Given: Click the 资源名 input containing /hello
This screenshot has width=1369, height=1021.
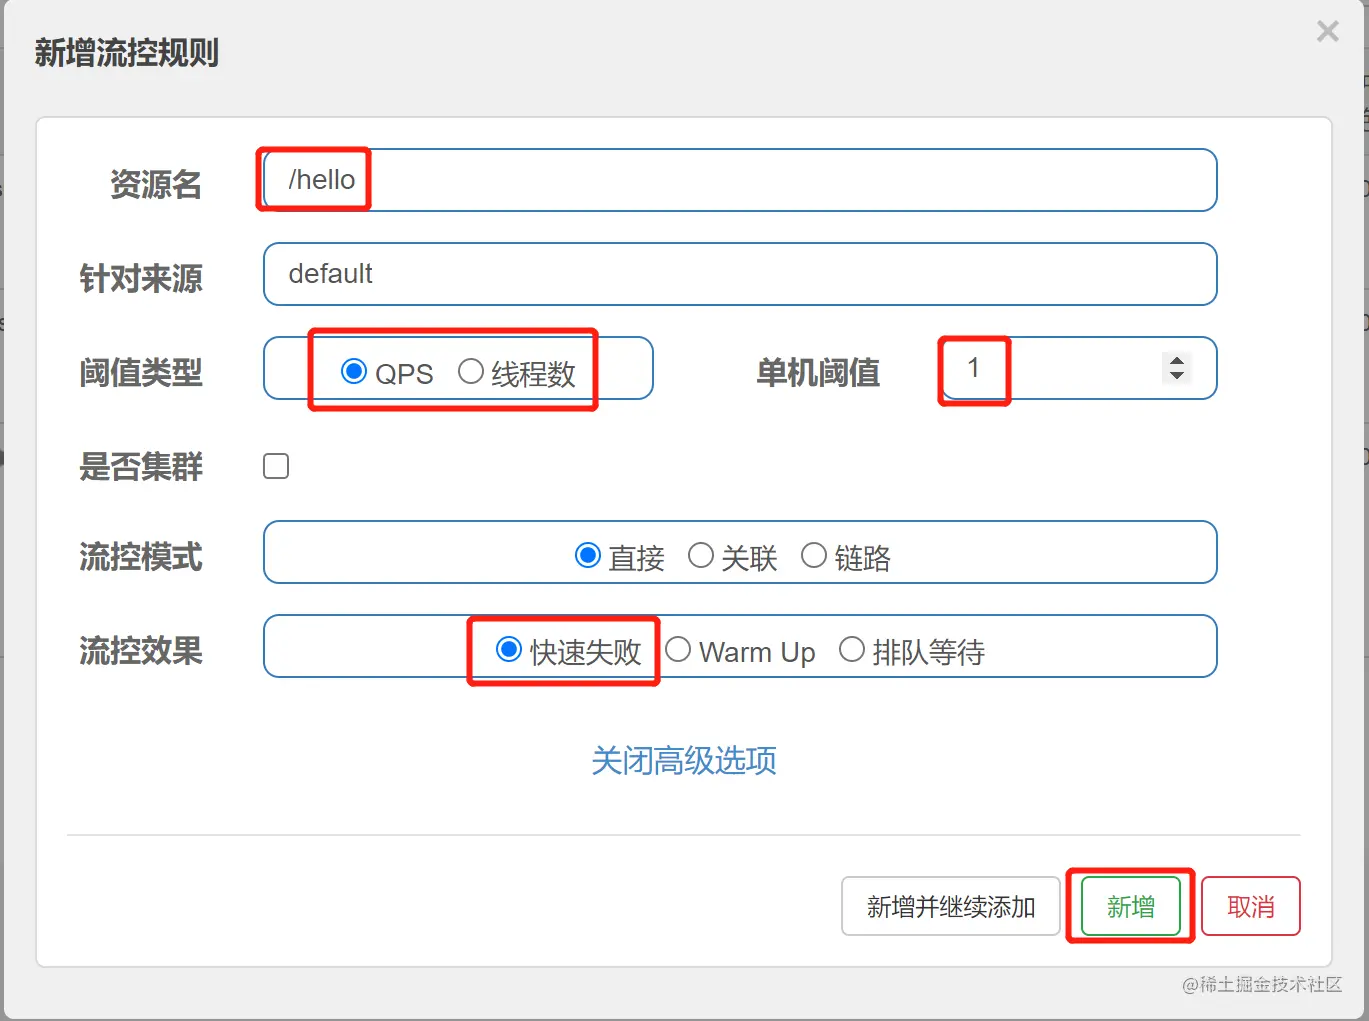Looking at the screenshot, I should 740,180.
